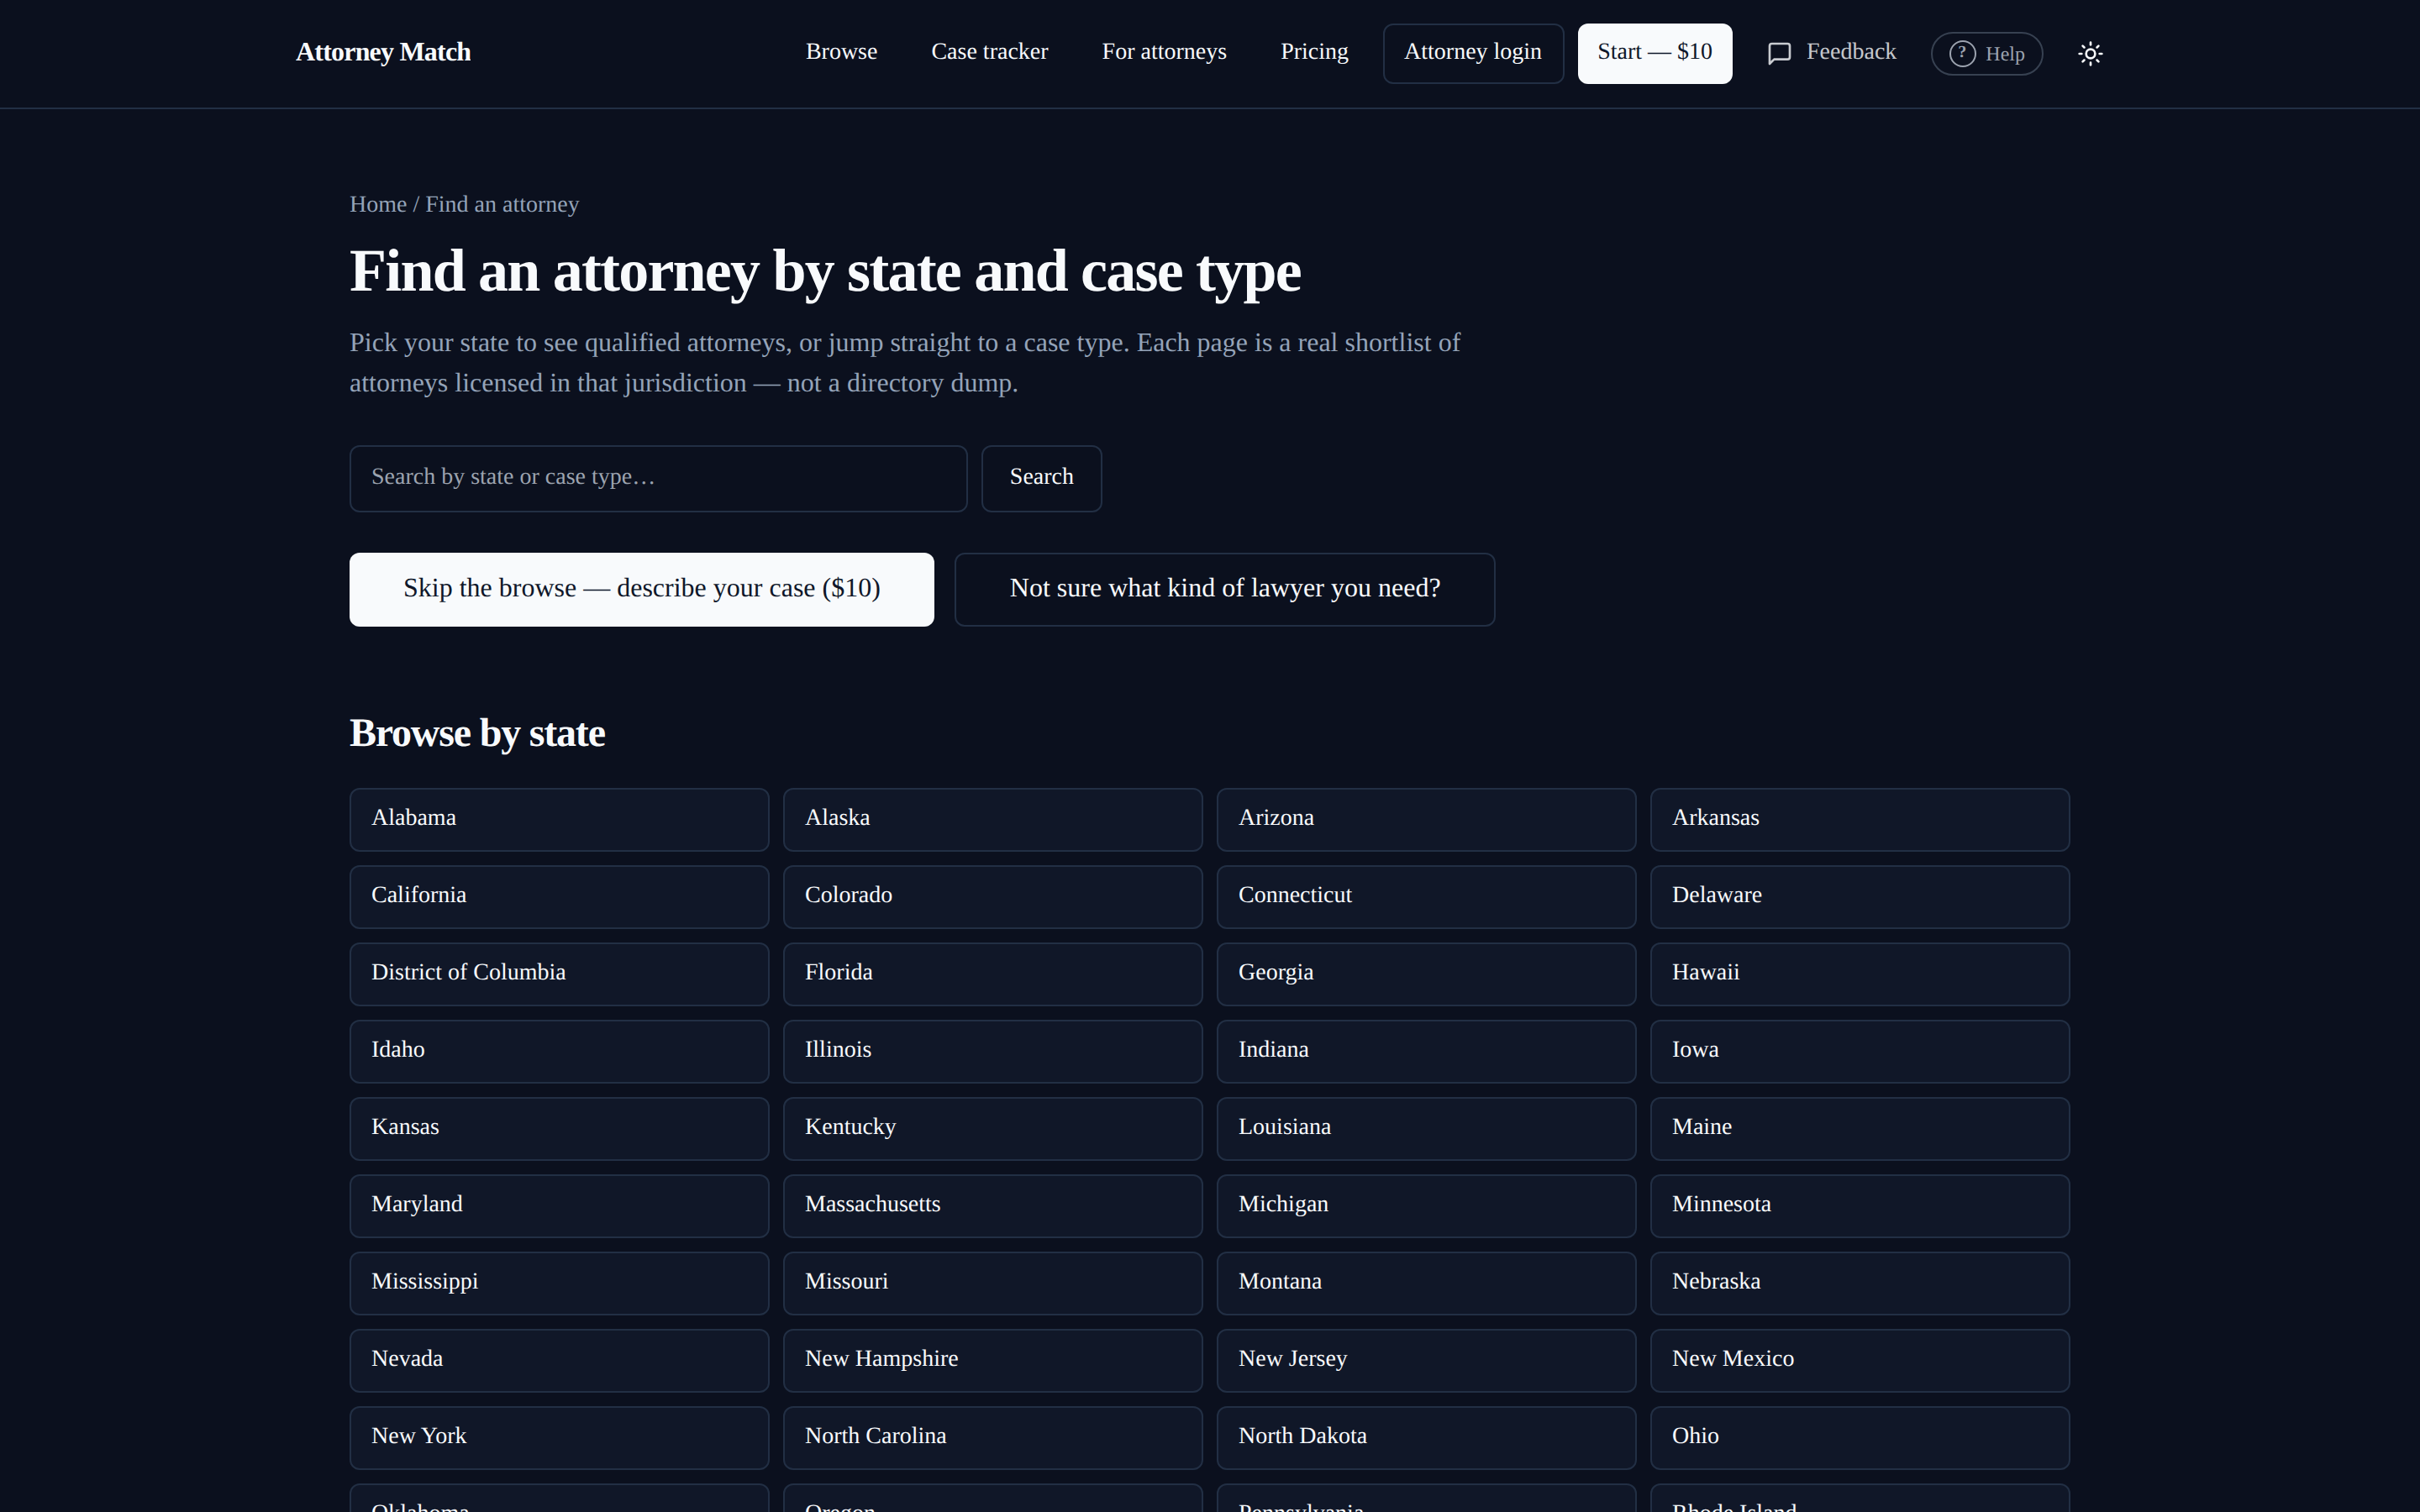Image resolution: width=2420 pixels, height=1512 pixels.
Task: Click the Help question mark icon
Action: pyautogui.click(x=1962, y=54)
